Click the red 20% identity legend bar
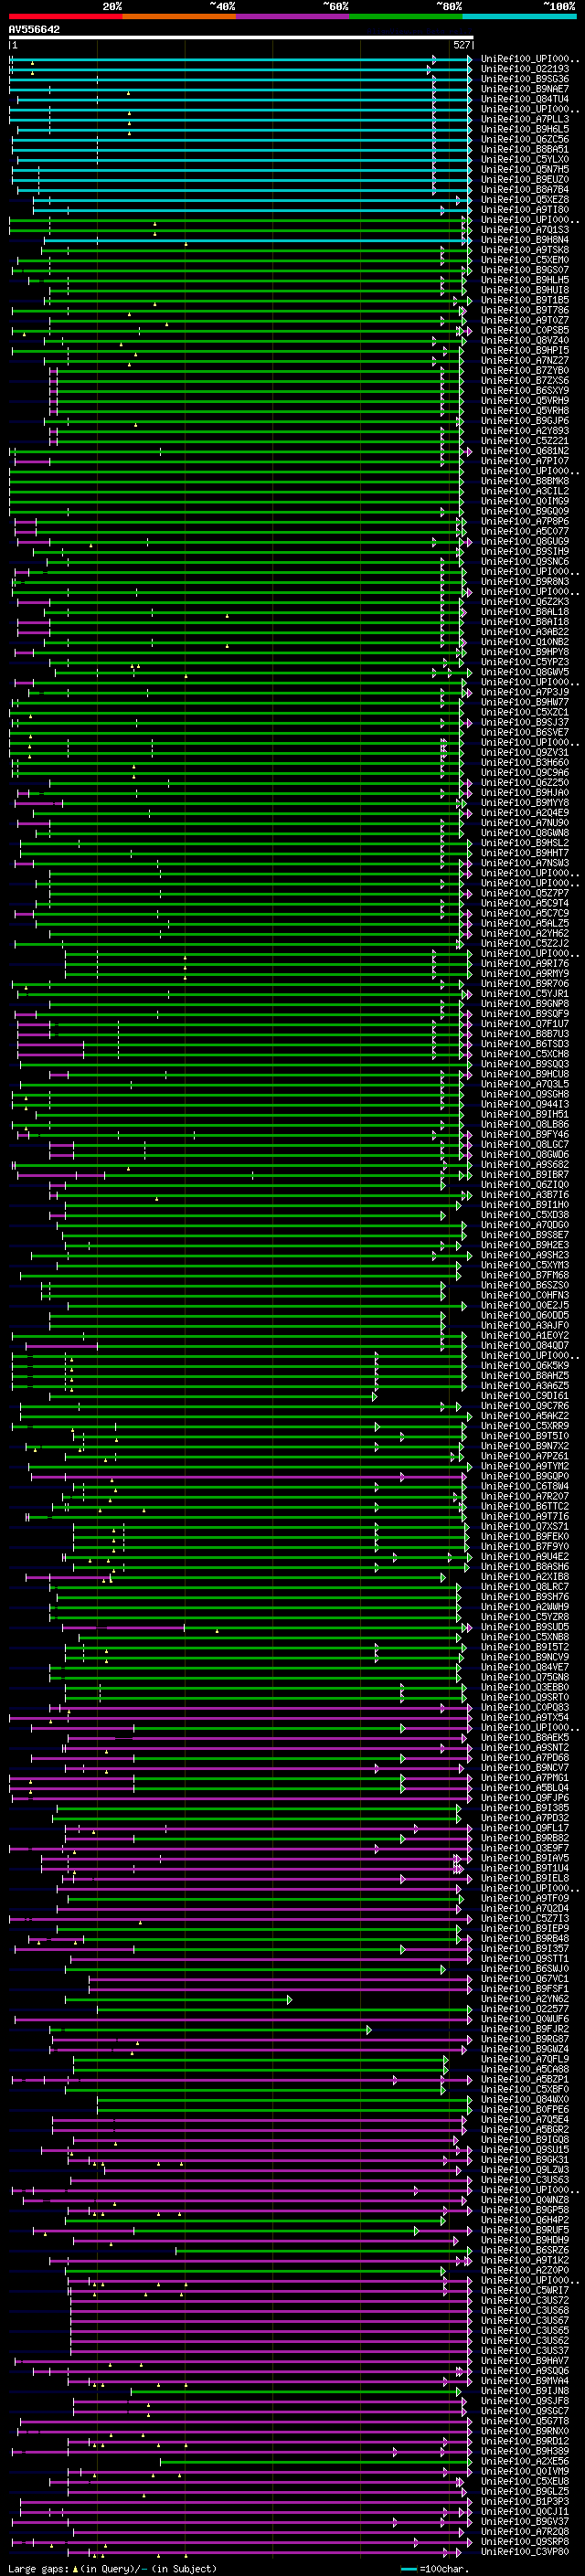The height and width of the screenshot is (2576, 585). (x=65, y=17)
